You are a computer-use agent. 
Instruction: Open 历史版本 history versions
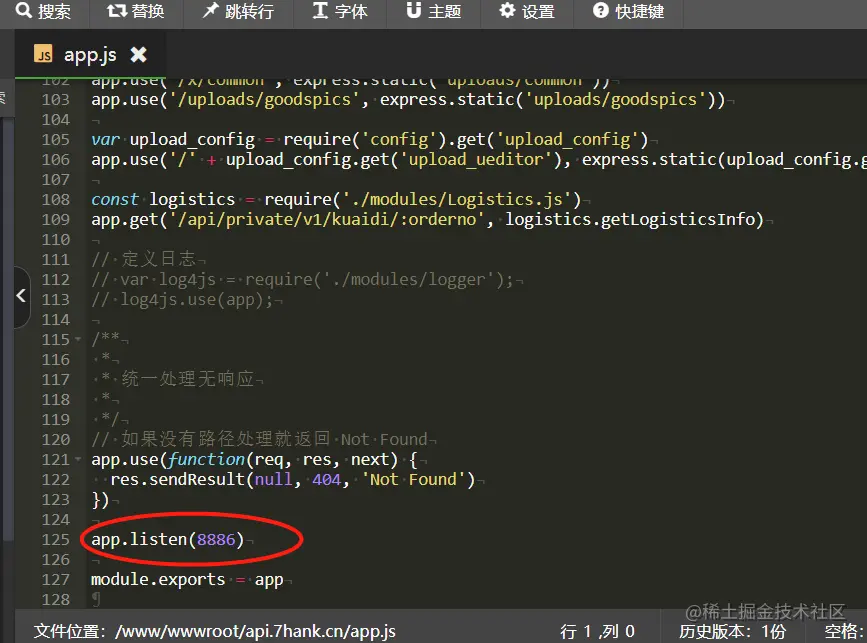point(732,631)
